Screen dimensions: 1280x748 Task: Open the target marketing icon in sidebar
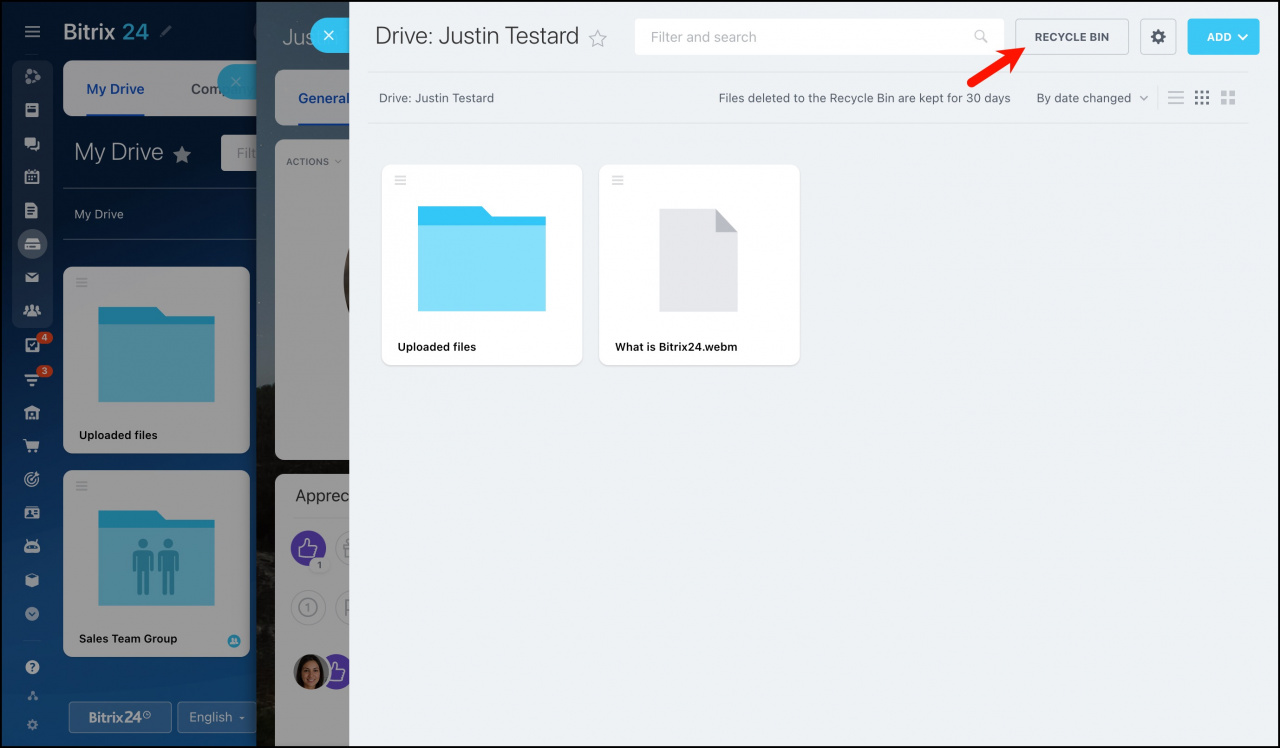pyautogui.click(x=32, y=479)
